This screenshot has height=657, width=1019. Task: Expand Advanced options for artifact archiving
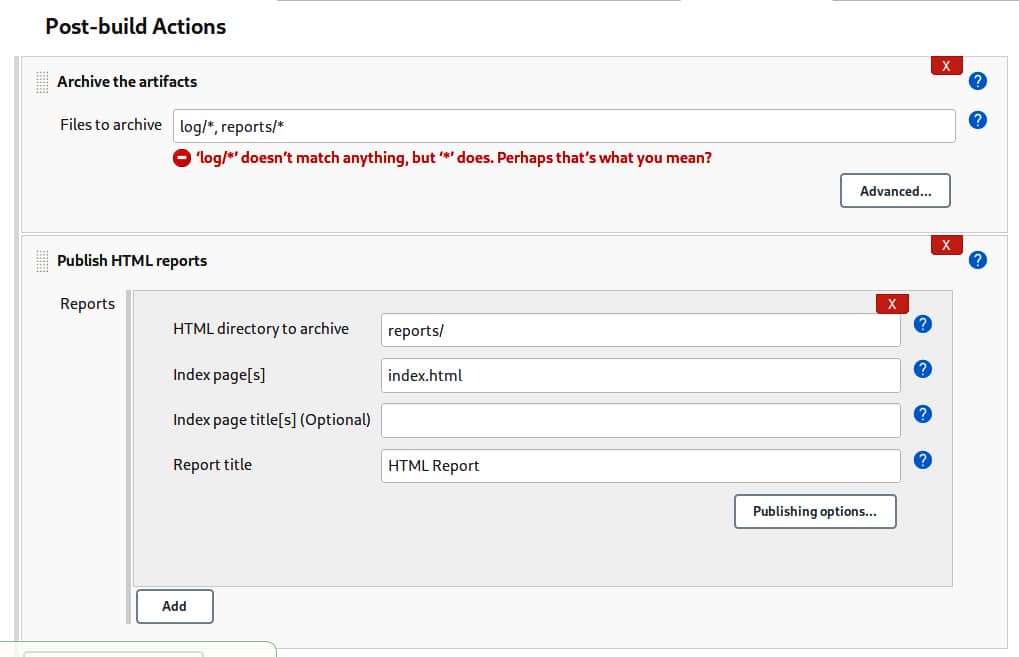tap(895, 191)
